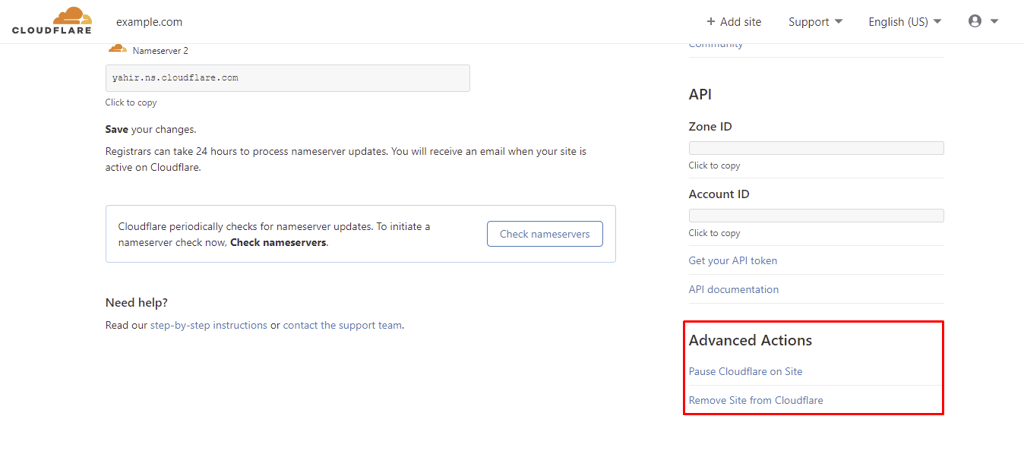Click the plus Add site button
This screenshot has width=1024, height=457.
tap(733, 22)
